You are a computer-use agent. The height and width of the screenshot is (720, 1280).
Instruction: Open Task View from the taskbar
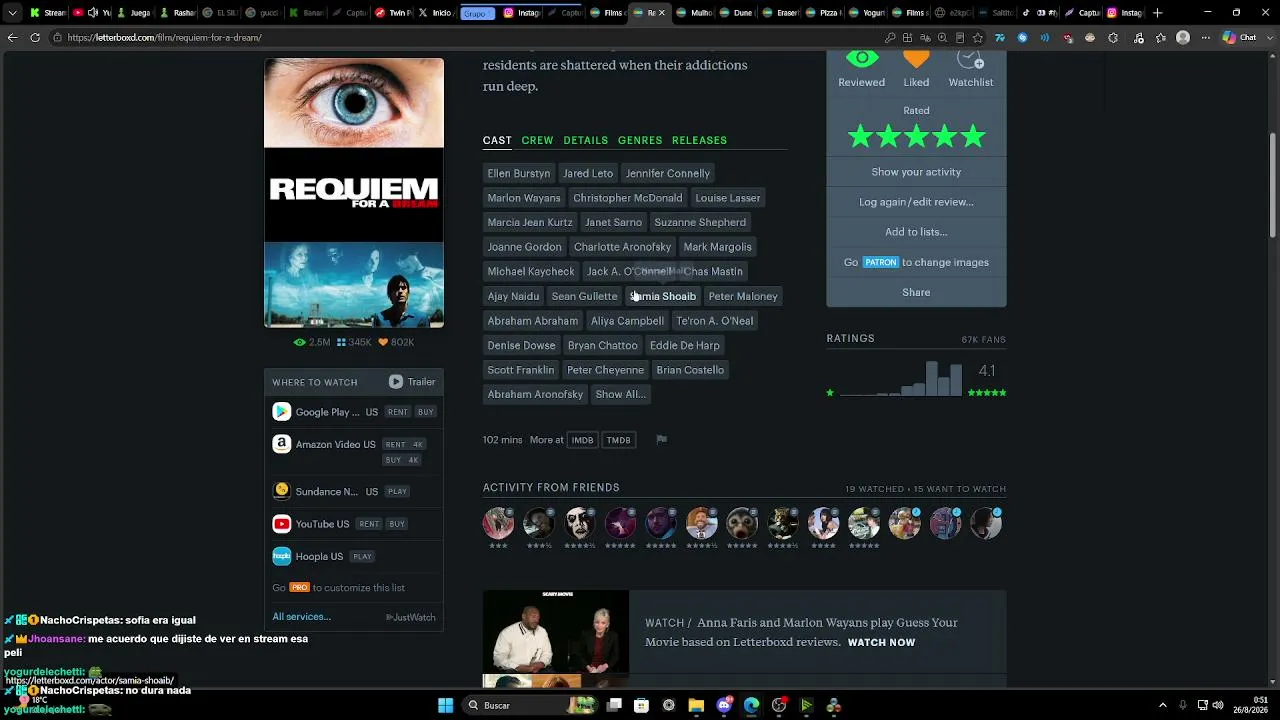tap(614, 705)
